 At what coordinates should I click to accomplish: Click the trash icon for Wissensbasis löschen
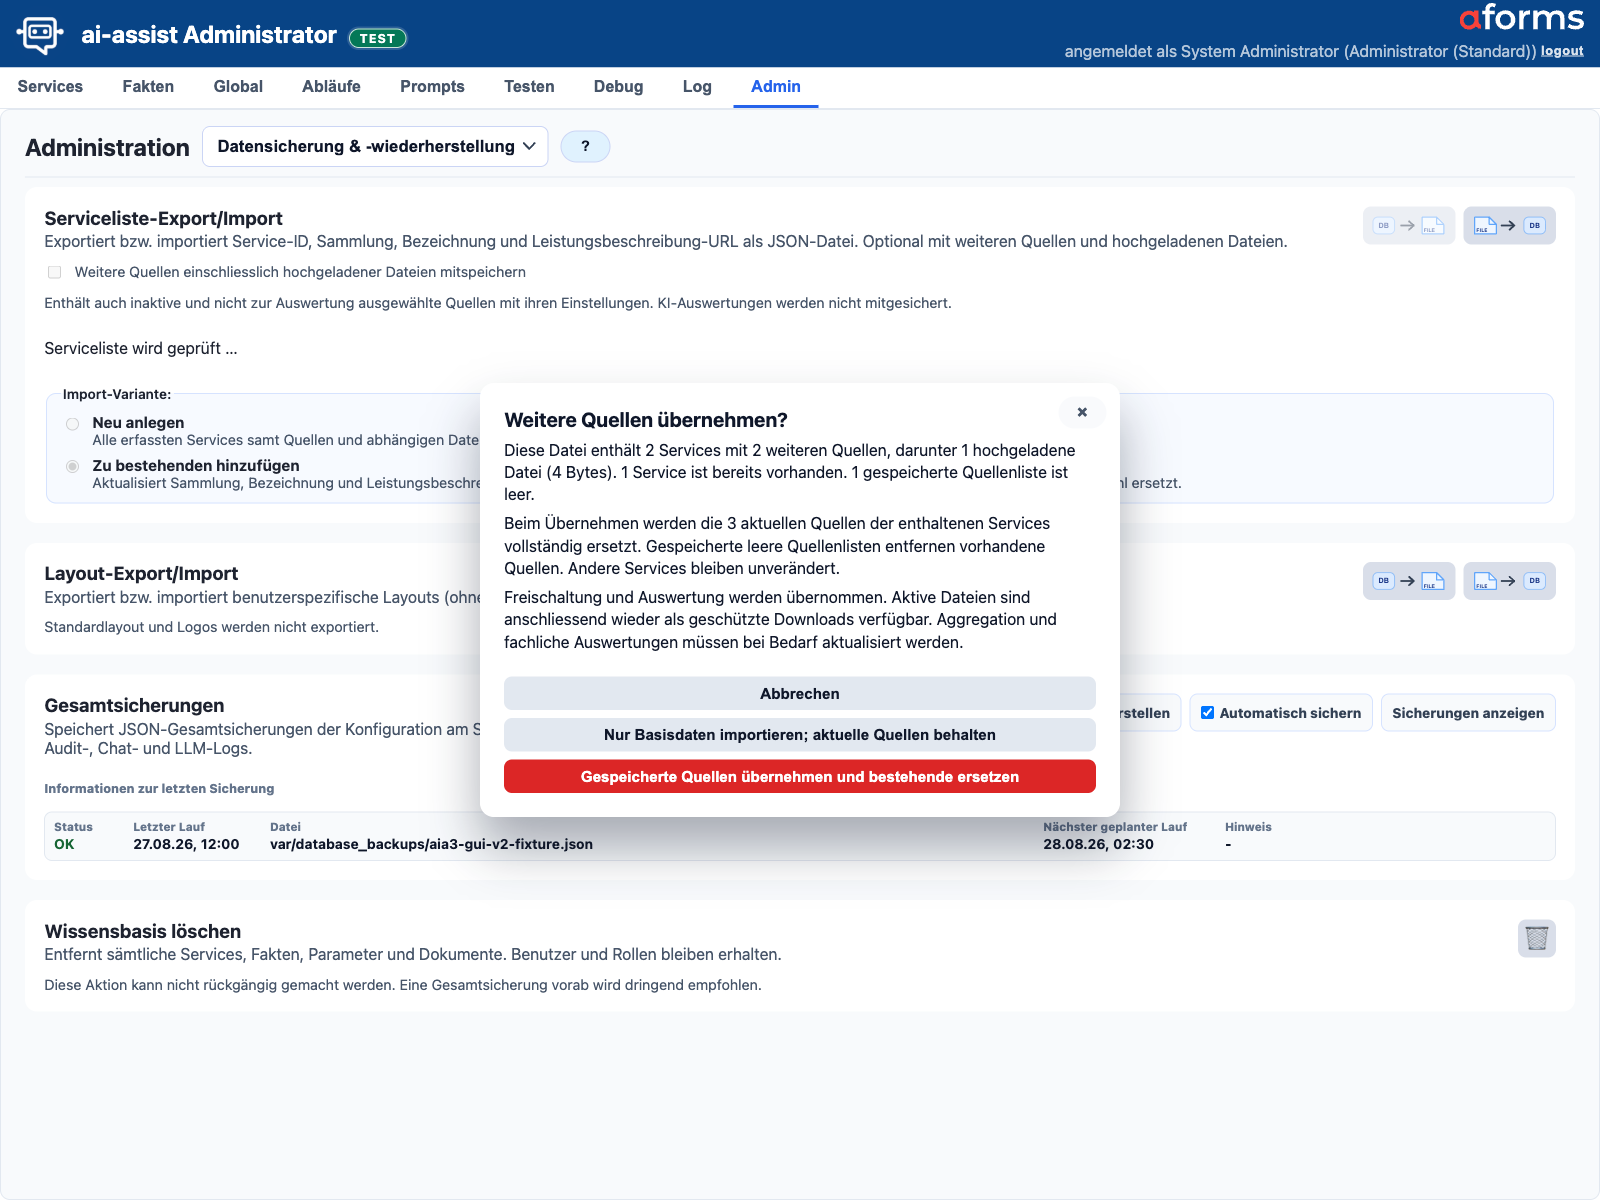[x=1537, y=938]
